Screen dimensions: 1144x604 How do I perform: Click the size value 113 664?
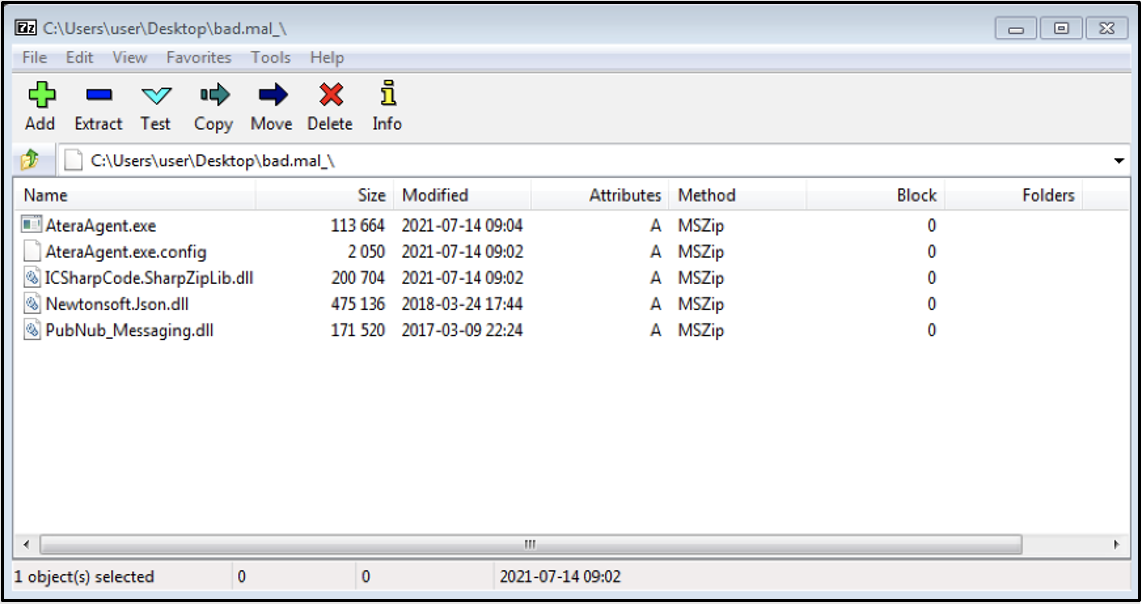click(x=358, y=225)
